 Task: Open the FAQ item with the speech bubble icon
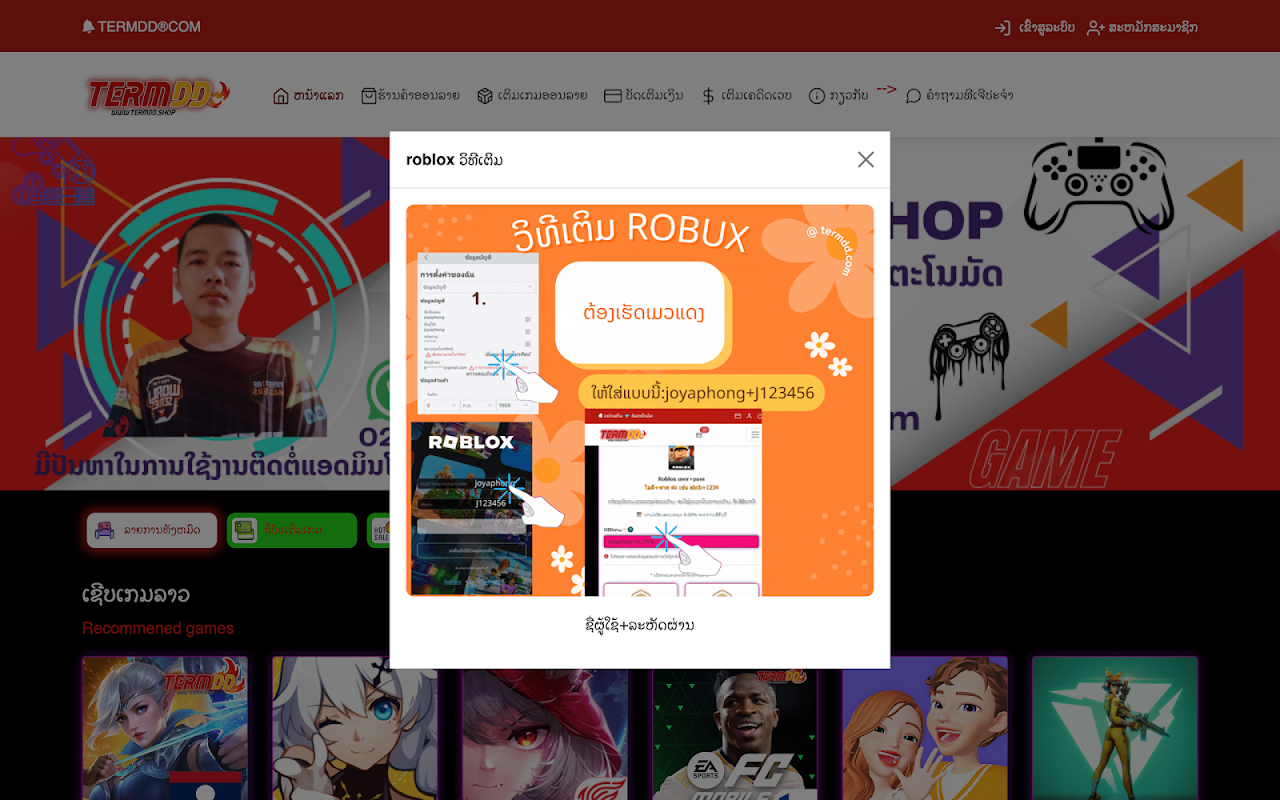point(959,96)
